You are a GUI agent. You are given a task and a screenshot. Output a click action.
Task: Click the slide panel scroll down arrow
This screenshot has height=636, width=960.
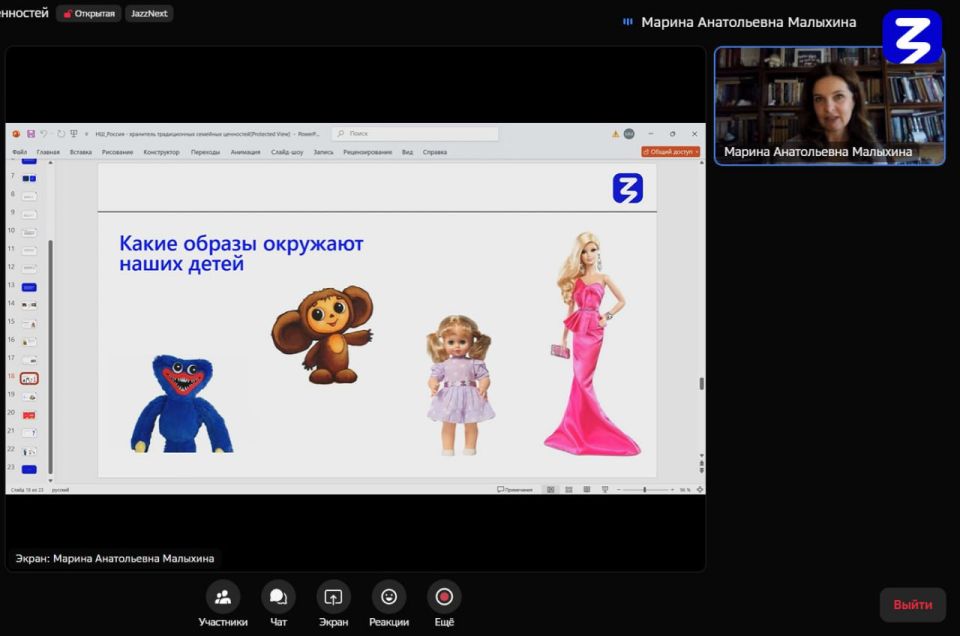coord(50,481)
